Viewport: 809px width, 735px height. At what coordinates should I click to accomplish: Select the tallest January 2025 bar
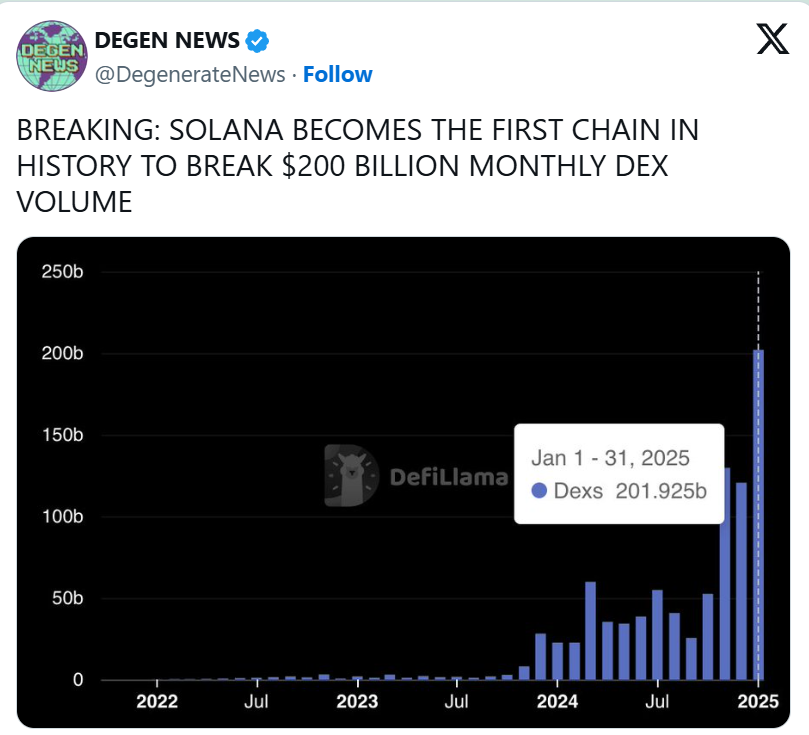coord(758,515)
